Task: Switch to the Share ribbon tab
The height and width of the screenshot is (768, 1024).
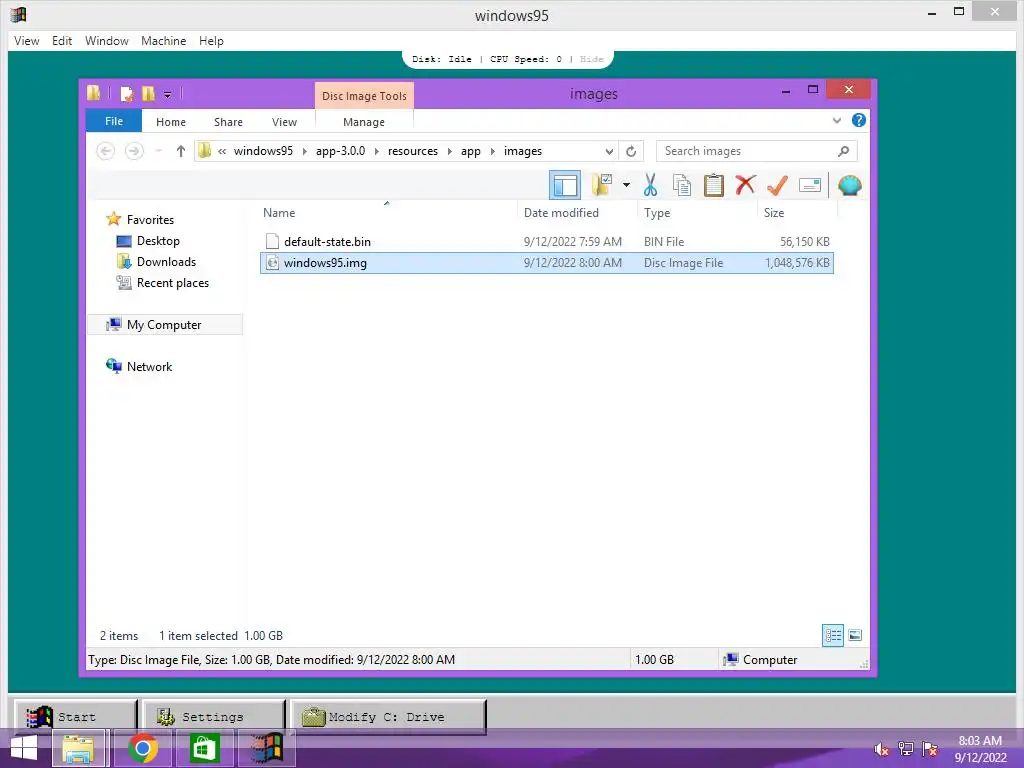Action: tap(228, 122)
